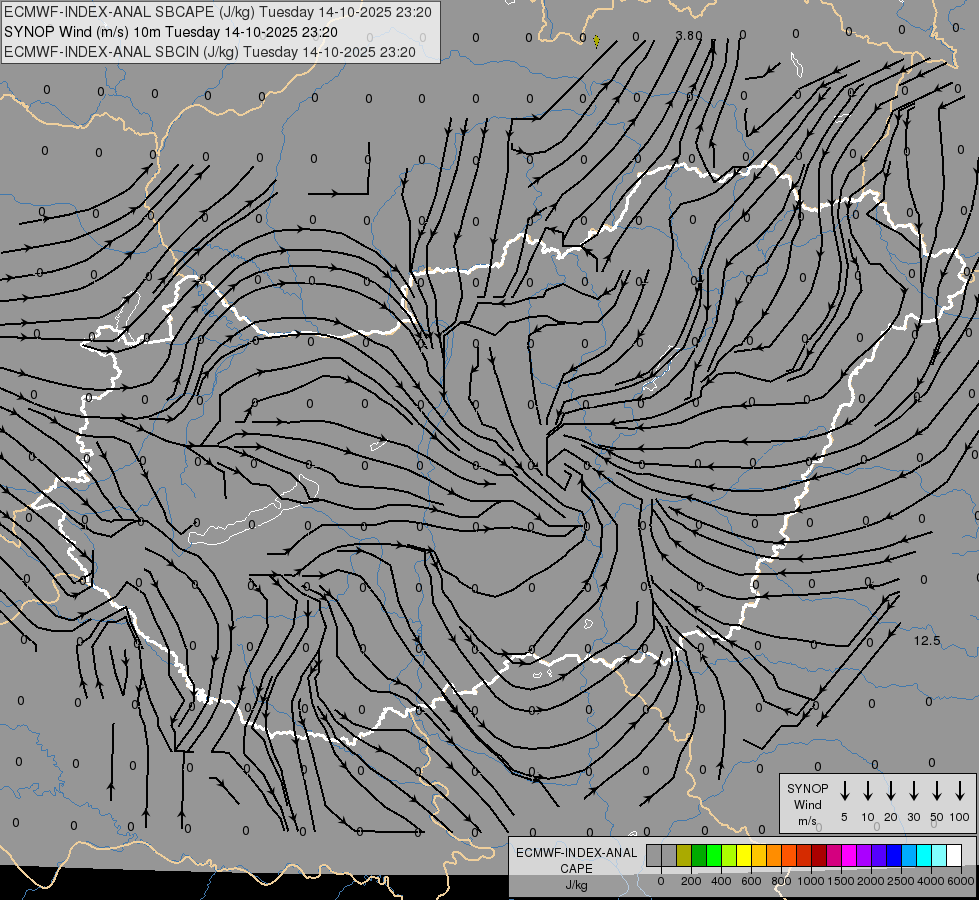Click the 12.5 CAPE value on the map
Screen dimensions: 979x900
(927, 641)
